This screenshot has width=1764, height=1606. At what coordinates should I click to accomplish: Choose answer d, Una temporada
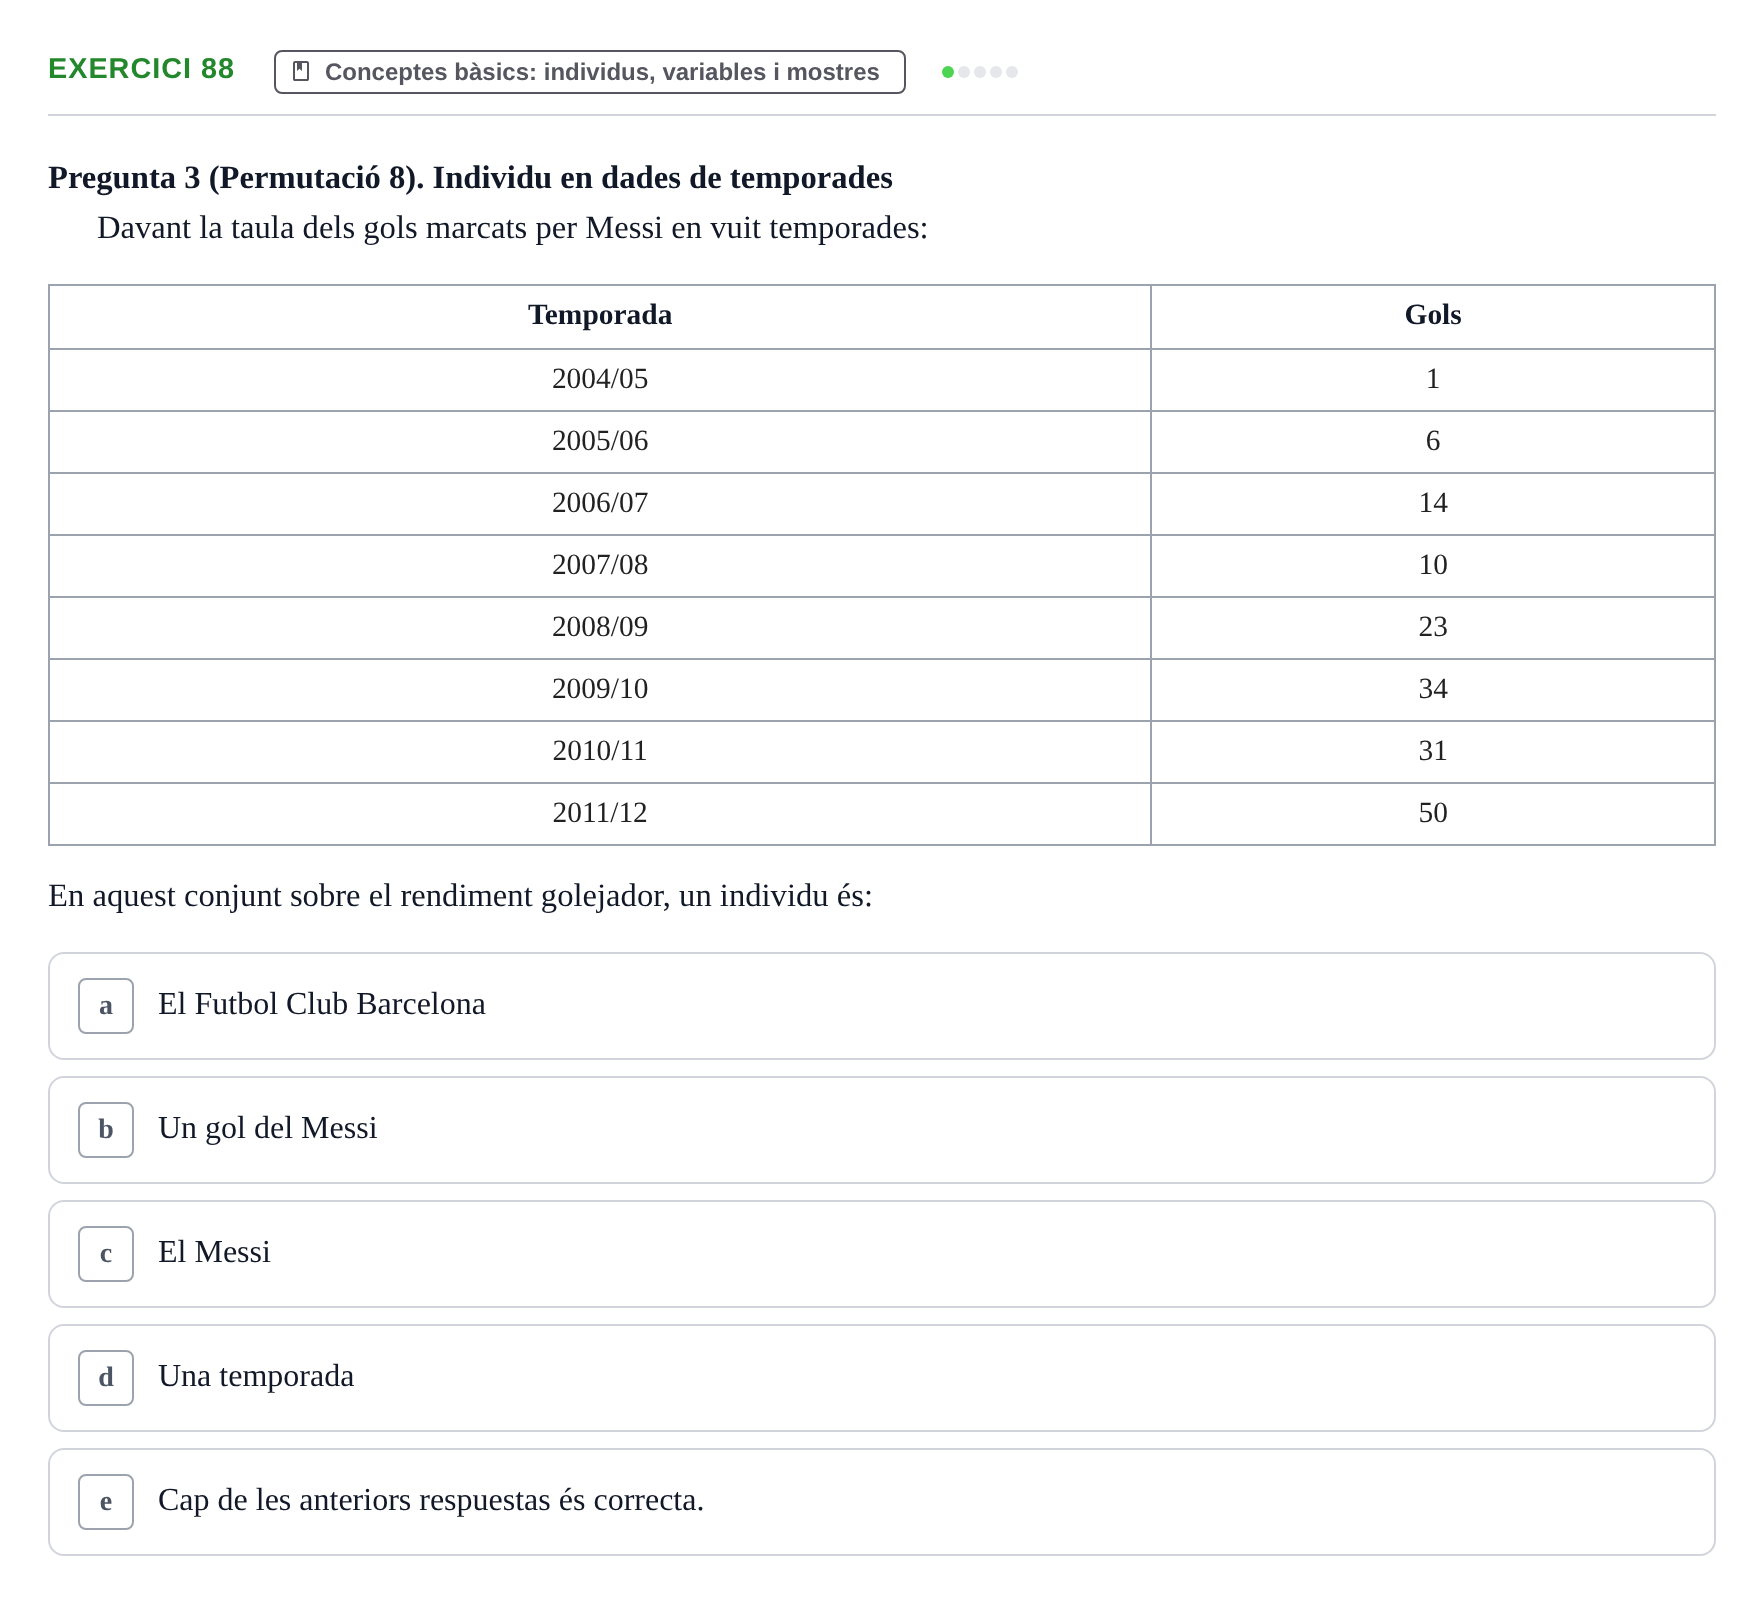(882, 1378)
